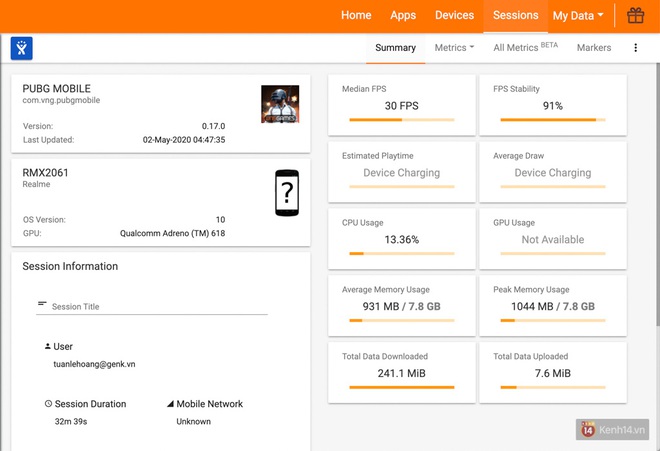Click the Total Data Downloaded bar
660x451 pixels.
402,387
